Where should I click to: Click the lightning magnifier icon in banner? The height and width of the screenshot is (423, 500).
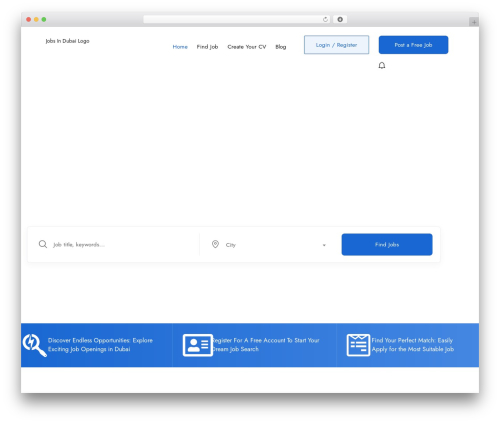pyautogui.click(x=34, y=345)
